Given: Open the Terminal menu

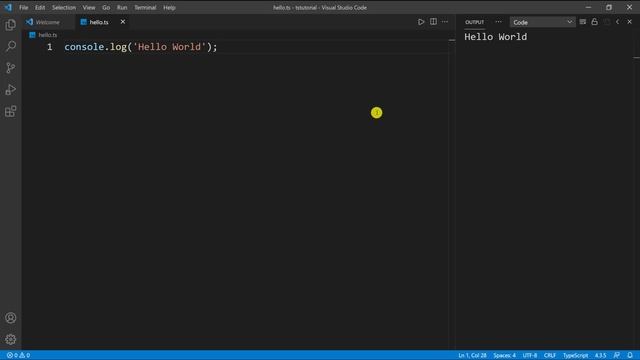Looking at the screenshot, I should [x=145, y=7].
